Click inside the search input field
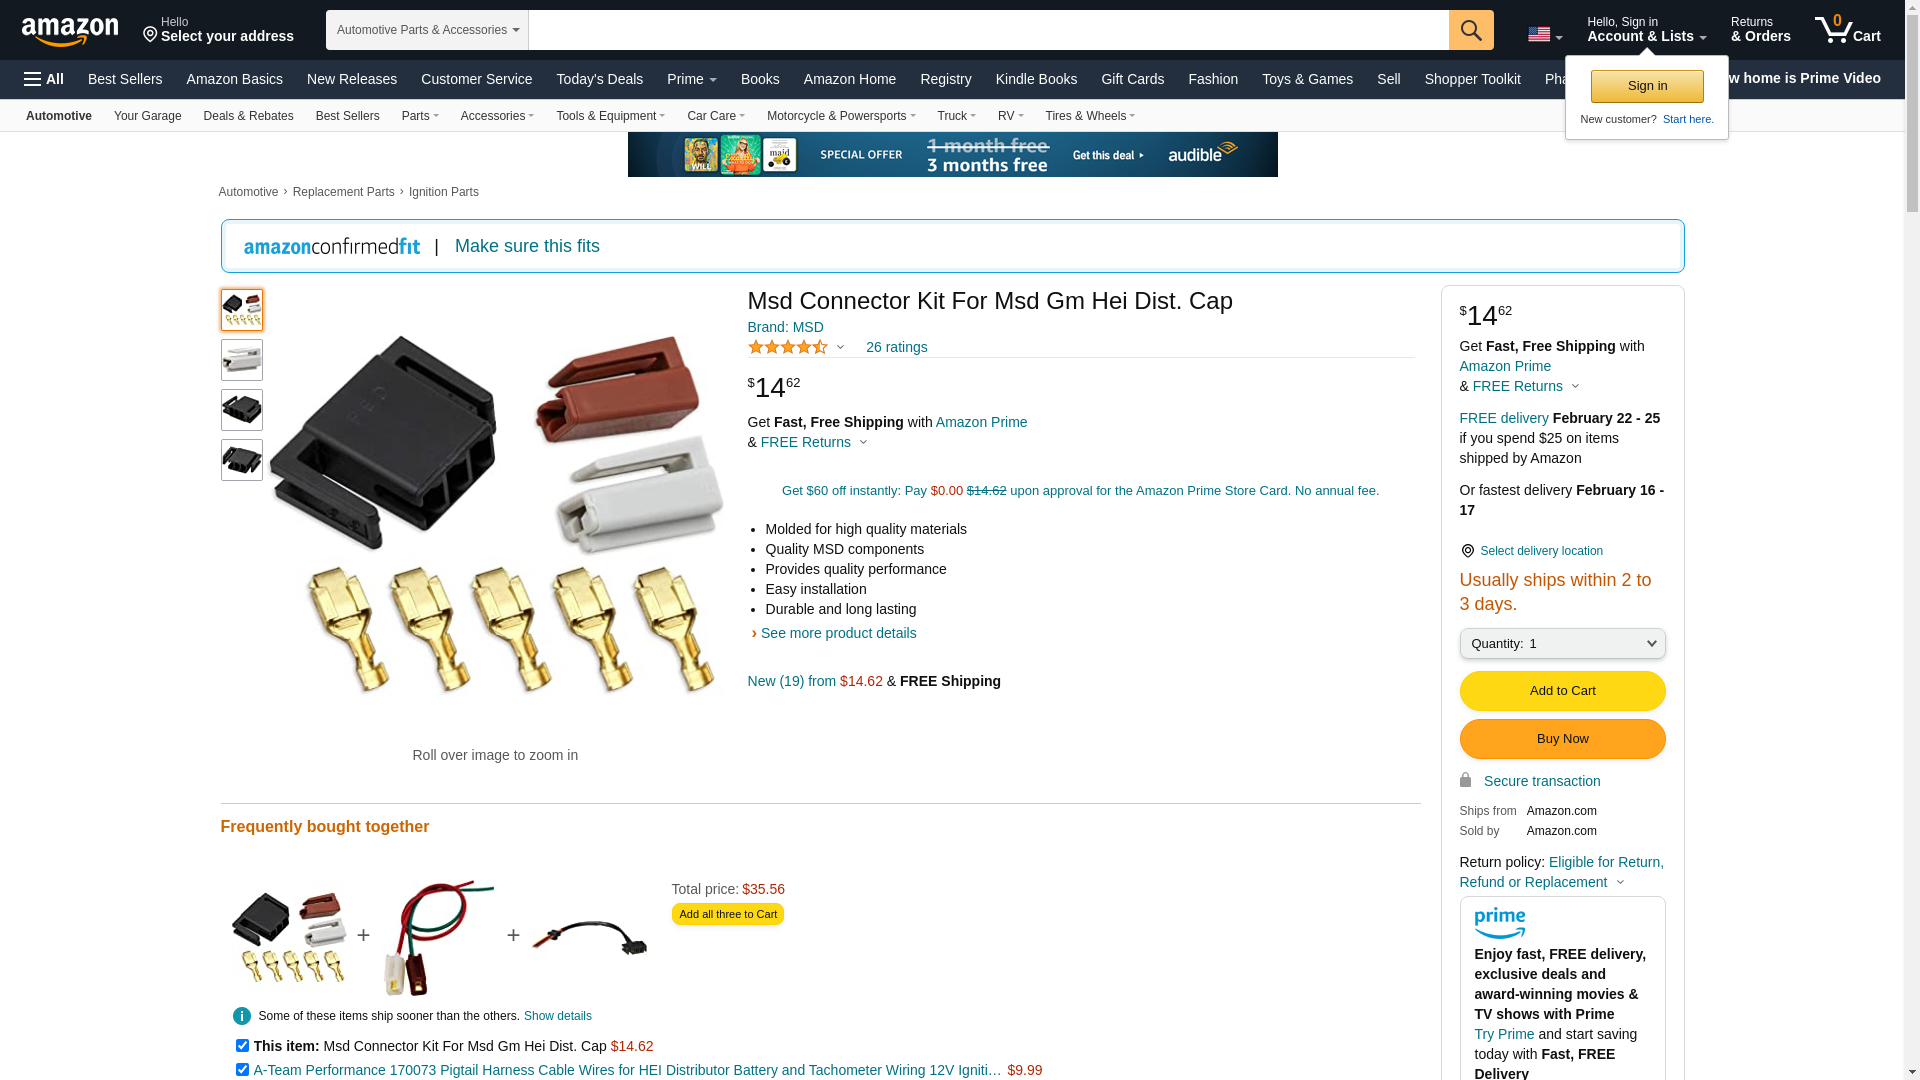The height and width of the screenshot is (1080, 1920). pos(988,30)
